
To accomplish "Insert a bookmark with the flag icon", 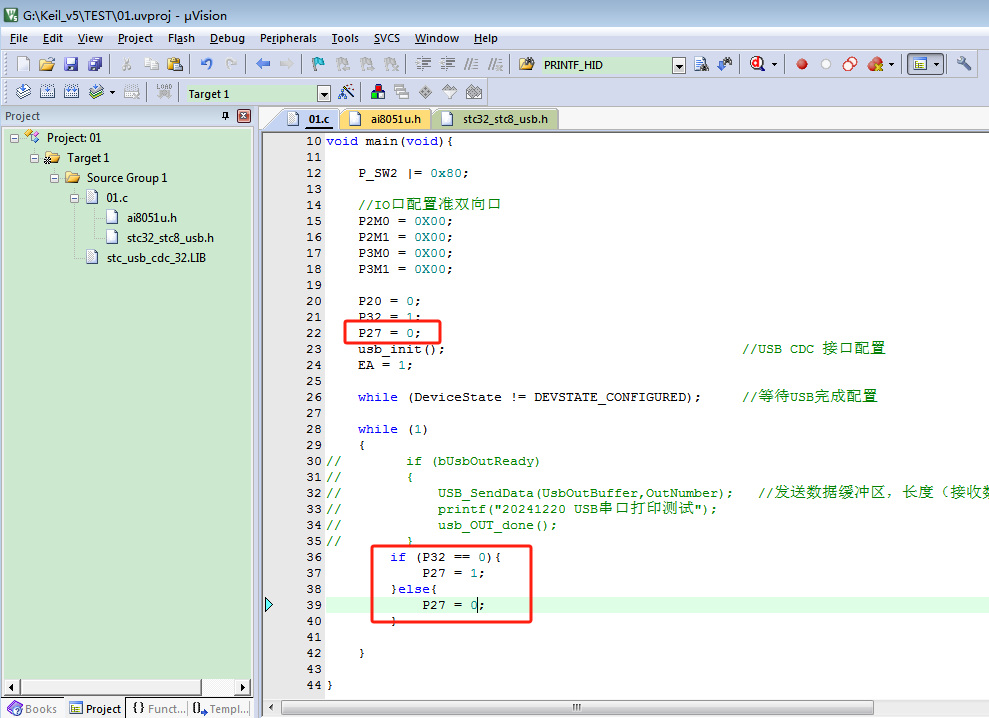I will click(x=318, y=64).
